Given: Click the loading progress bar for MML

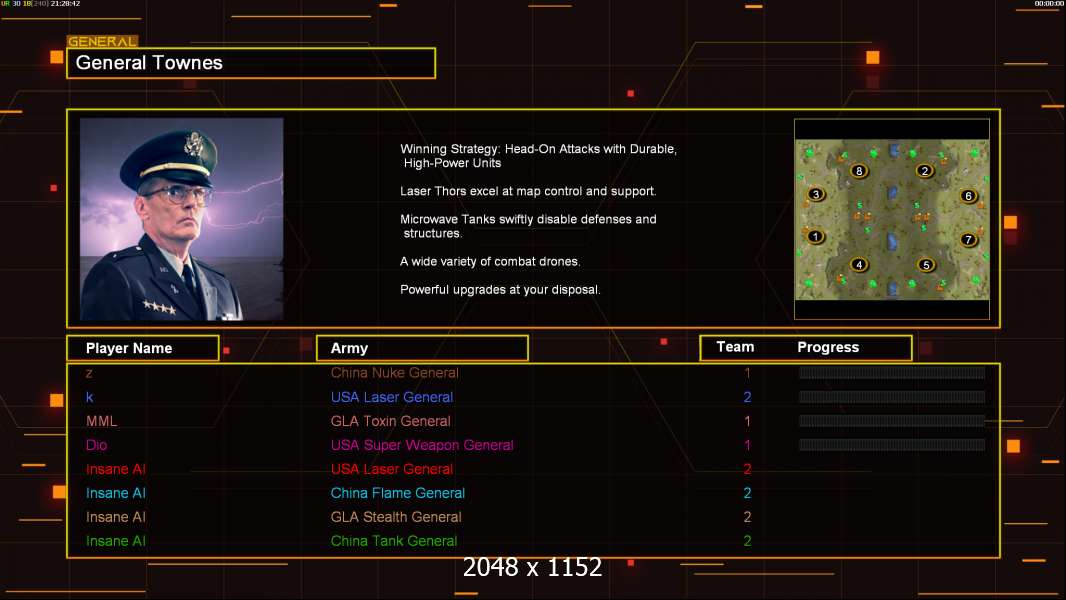Looking at the screenshot, I should (892, 421).
